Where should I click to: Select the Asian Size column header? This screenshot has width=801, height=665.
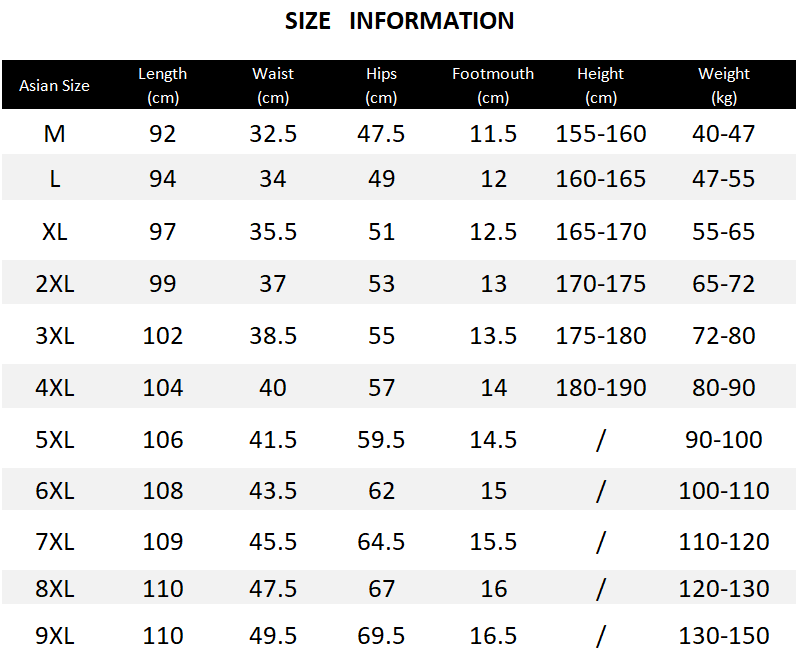tap(54, 85)
